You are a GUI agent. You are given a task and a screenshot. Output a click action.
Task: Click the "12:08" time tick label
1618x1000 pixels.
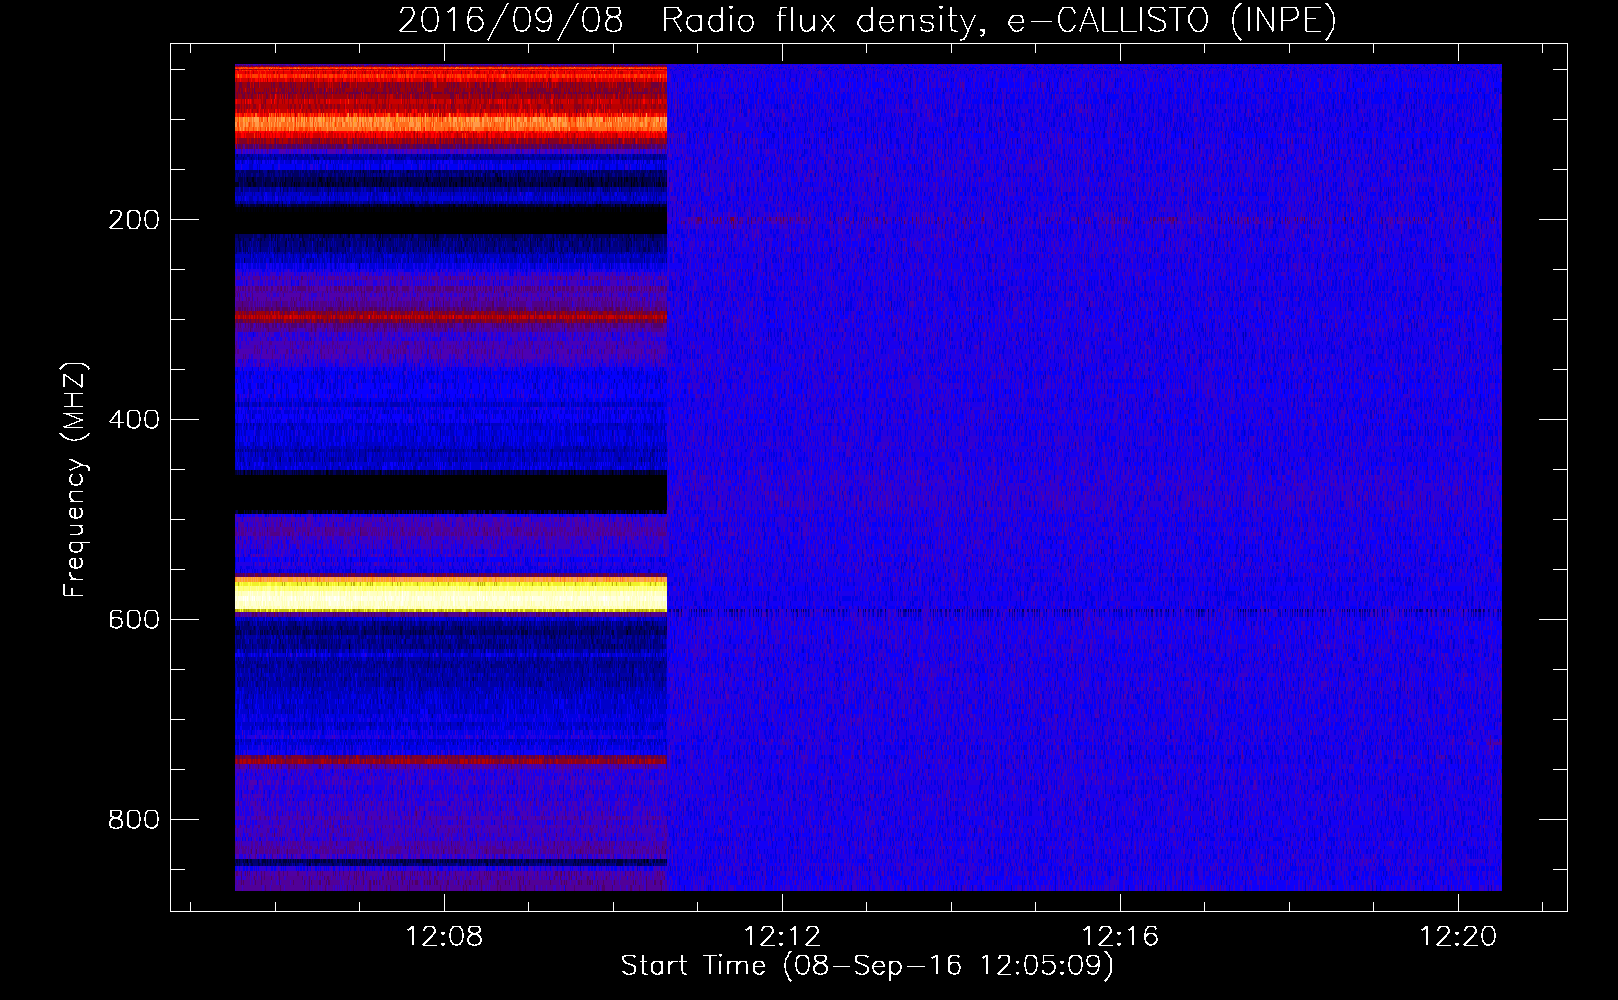444,936
